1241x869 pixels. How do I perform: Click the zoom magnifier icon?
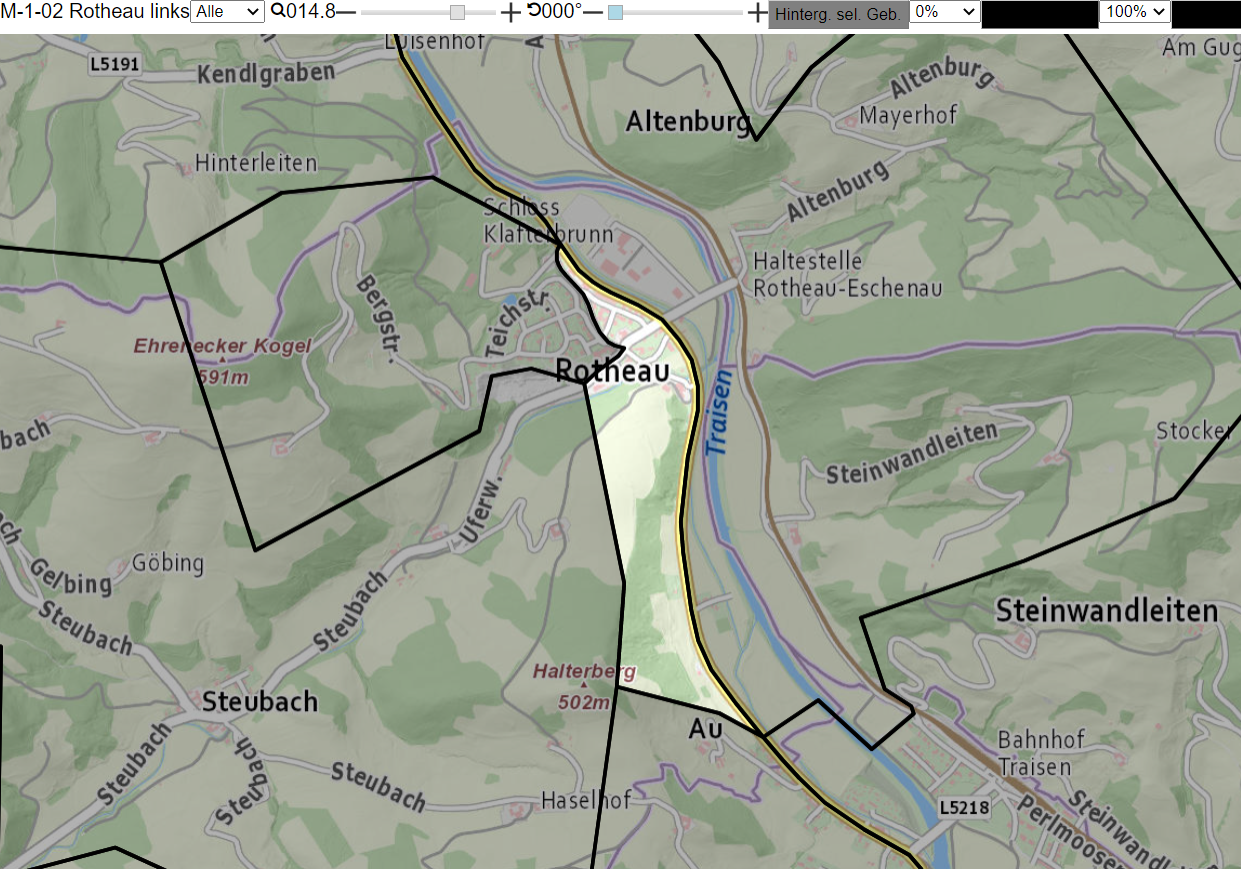point(277,12)
